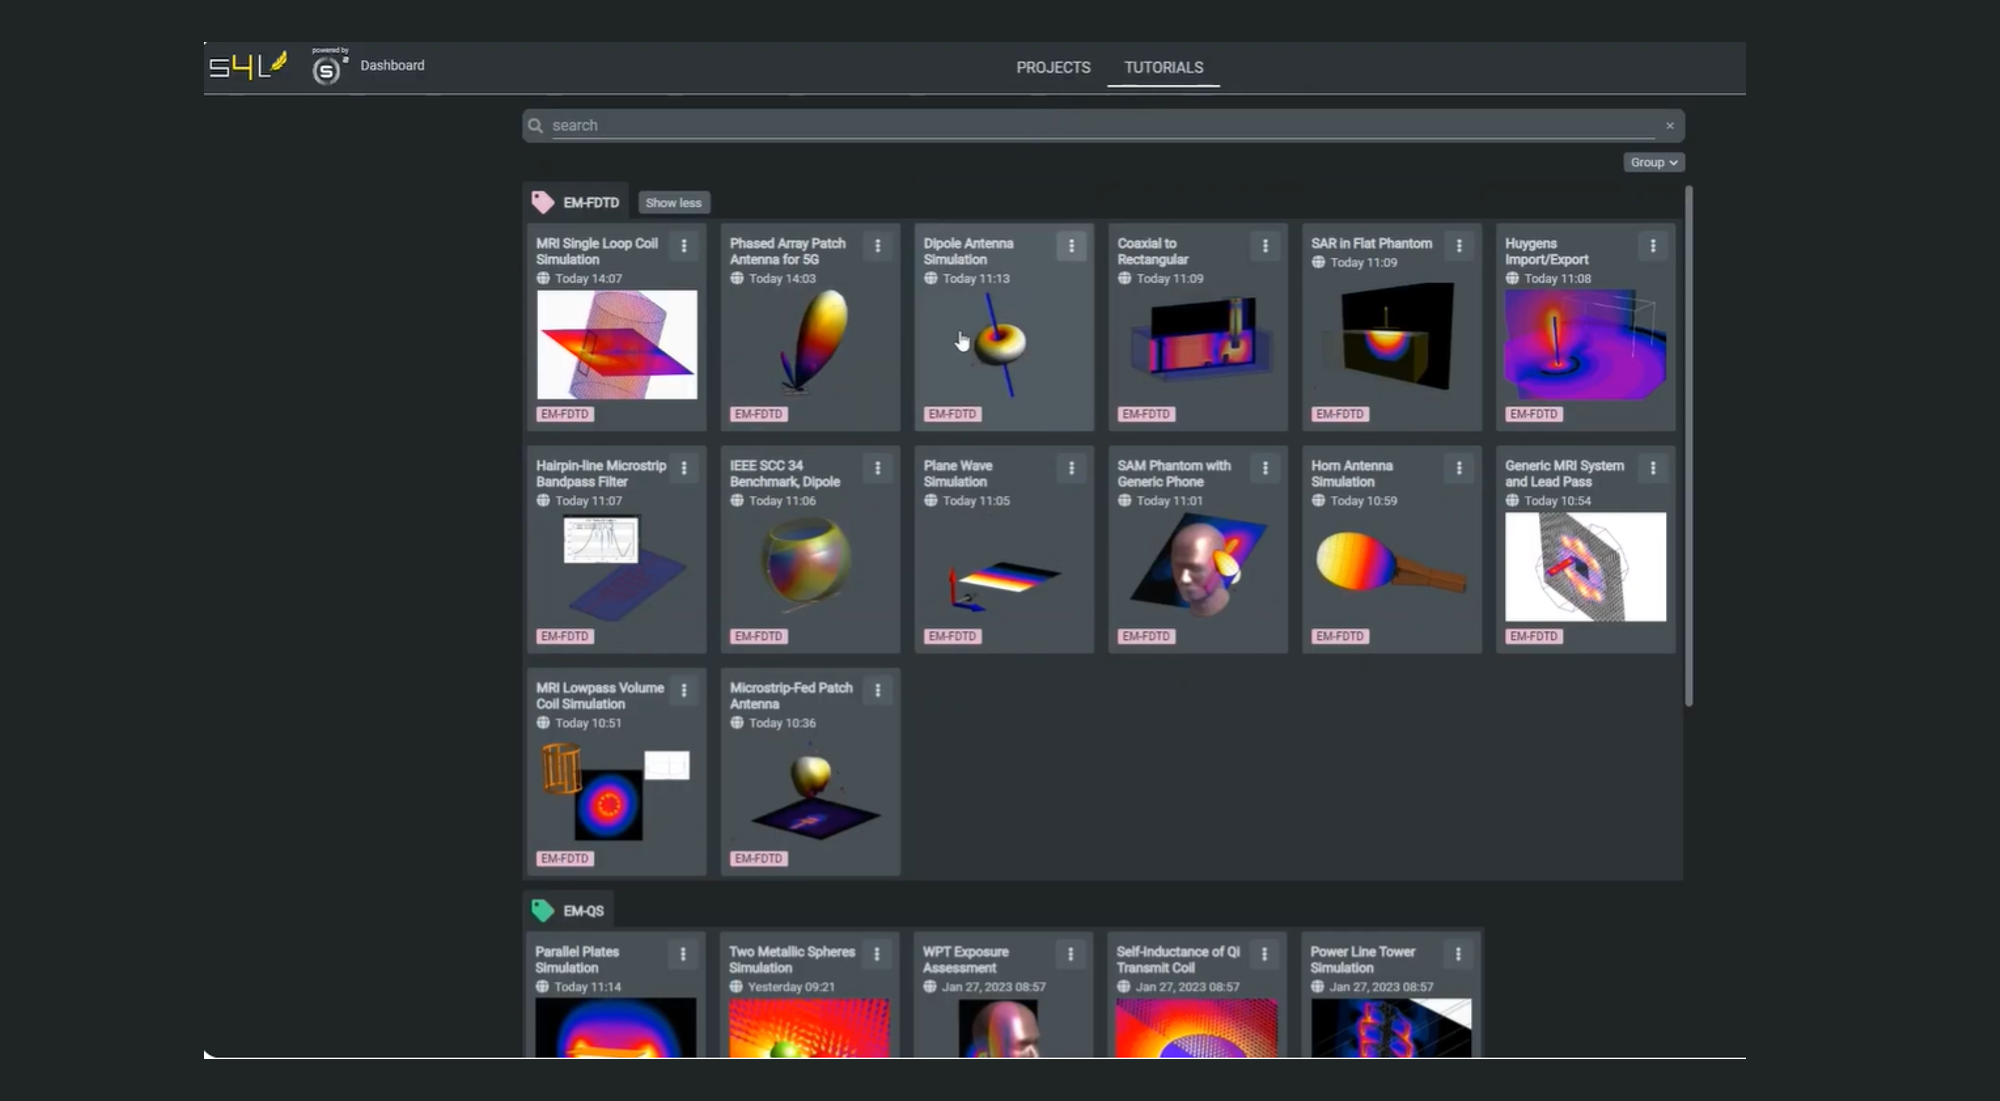Viewport: 2000px width, 1101px height.
Task: Open options menu for Phased Array Patch Antenna
Action: pos(878,246)
